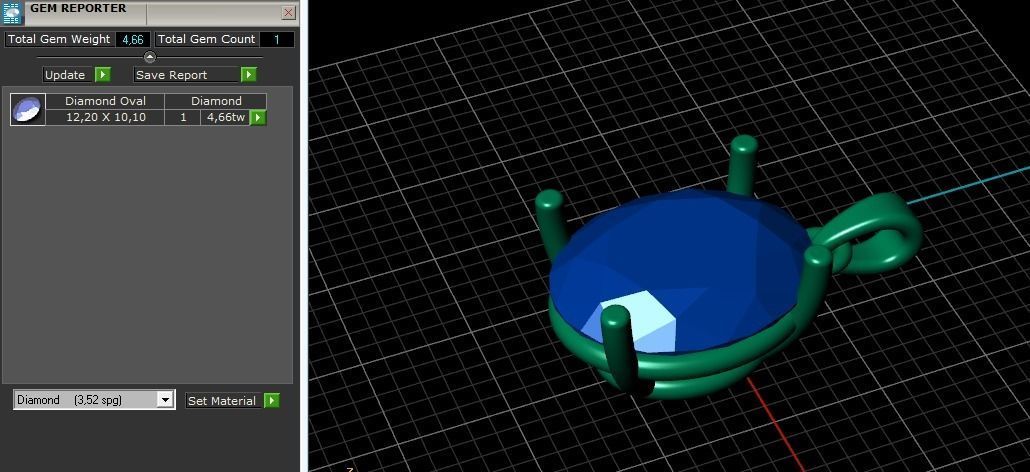This screenshot has height=472, width=1030.
Task: Click the Gem Reporter panel icon
Action: [13, 12]
